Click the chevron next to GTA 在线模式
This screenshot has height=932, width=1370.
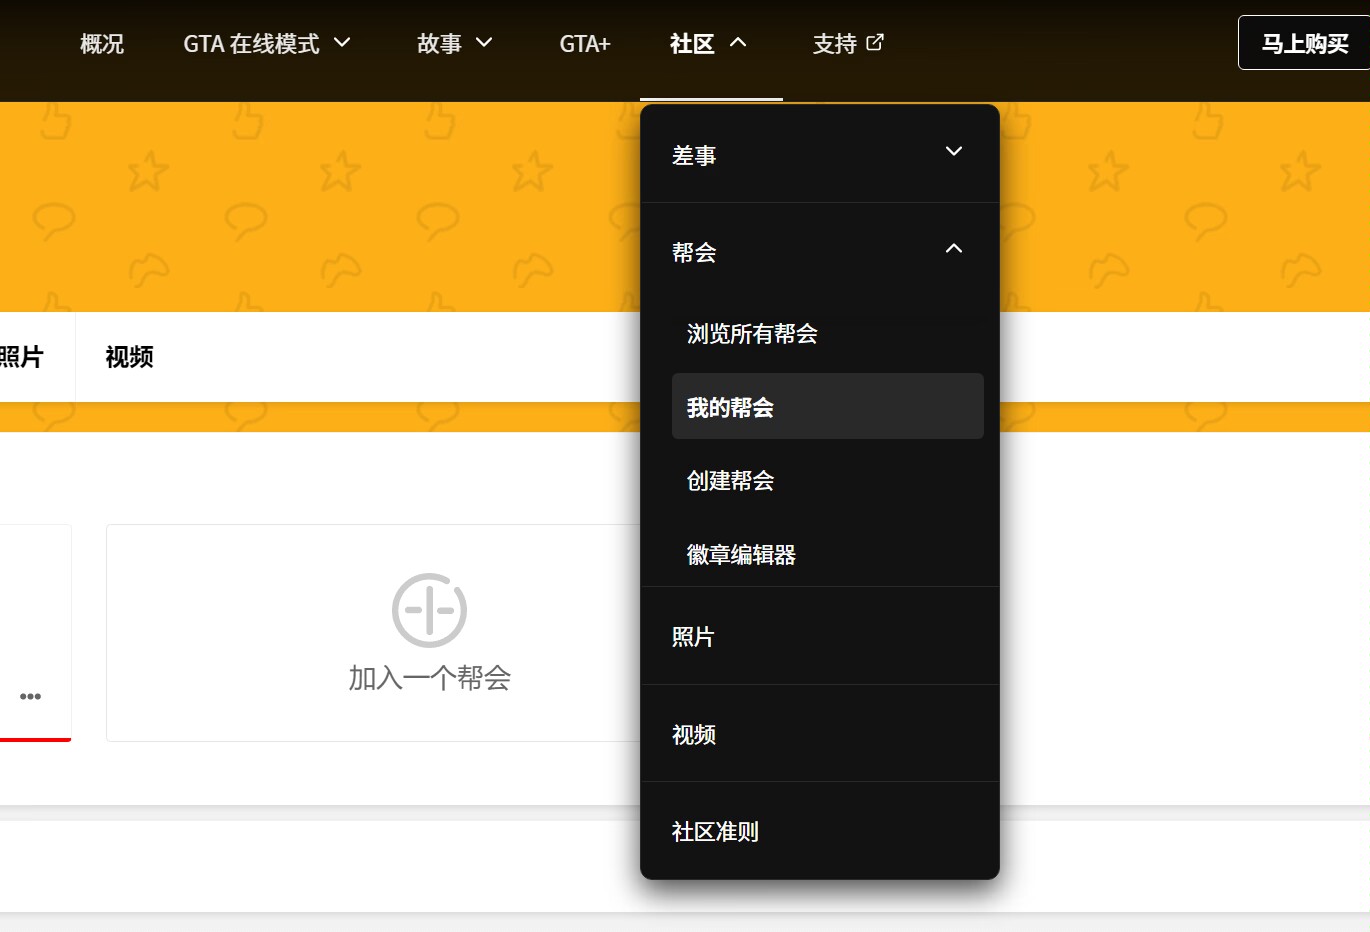coord(342,43)
